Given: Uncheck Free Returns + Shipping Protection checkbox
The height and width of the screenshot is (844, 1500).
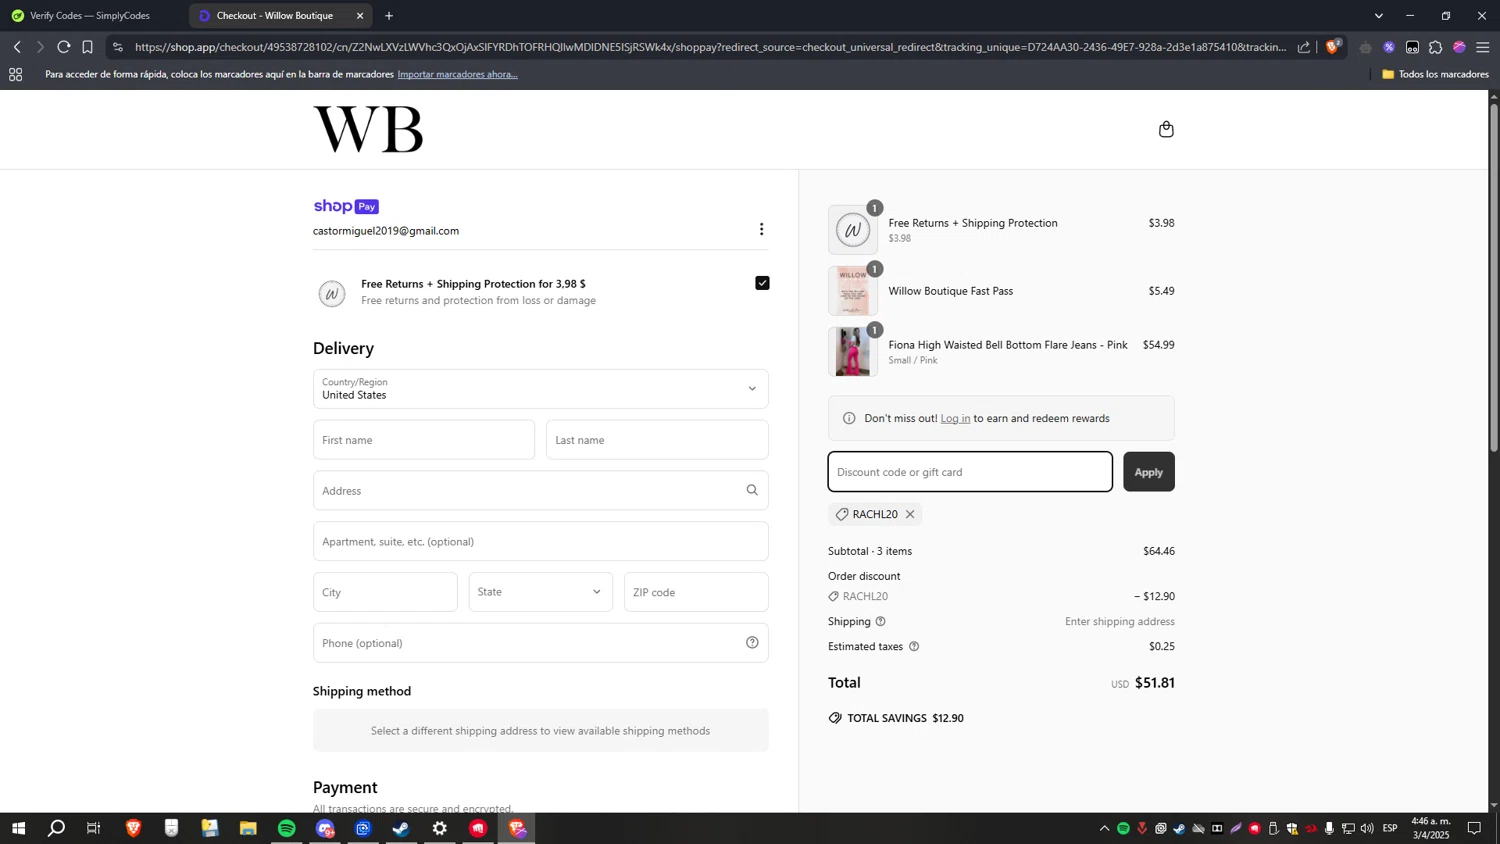Looking at the screenshot, I should (762, 283).
